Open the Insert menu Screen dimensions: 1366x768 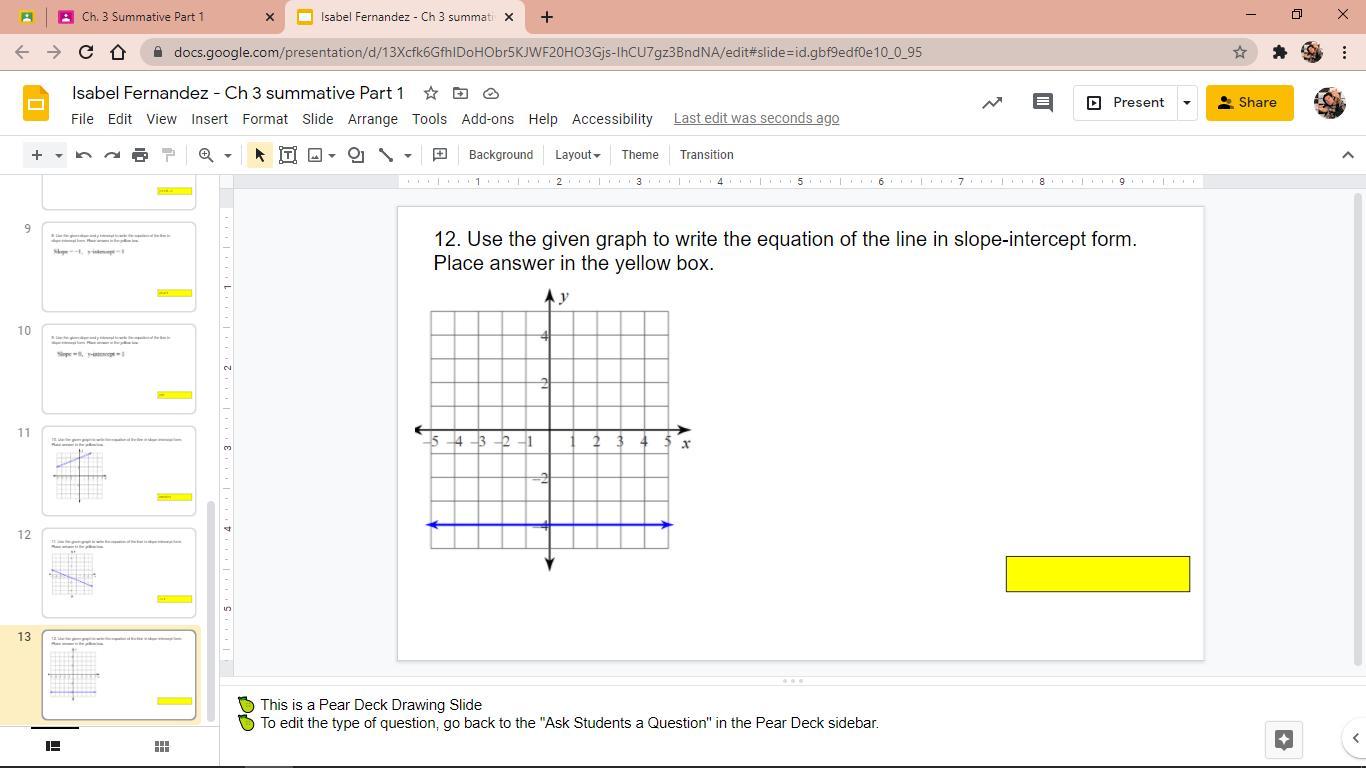pos(210,119)
